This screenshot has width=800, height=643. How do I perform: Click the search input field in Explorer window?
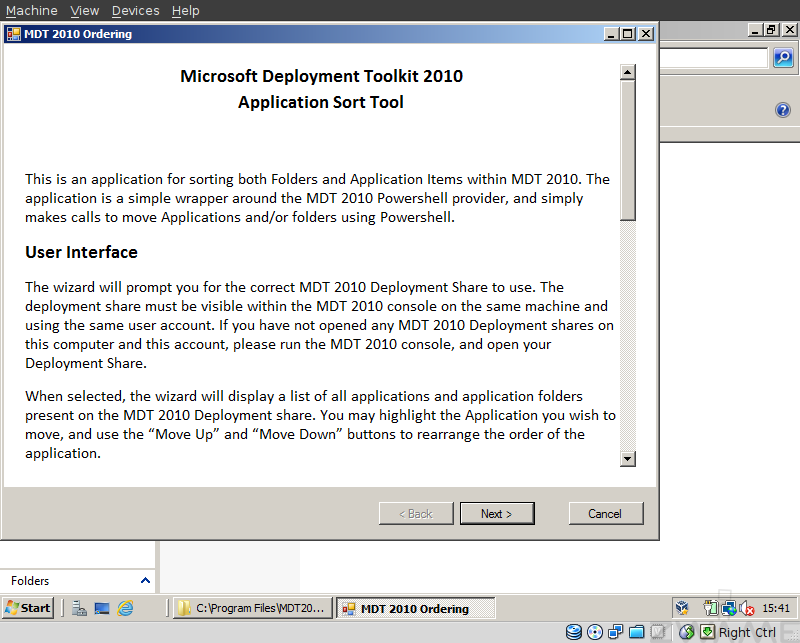click(713, 58)
